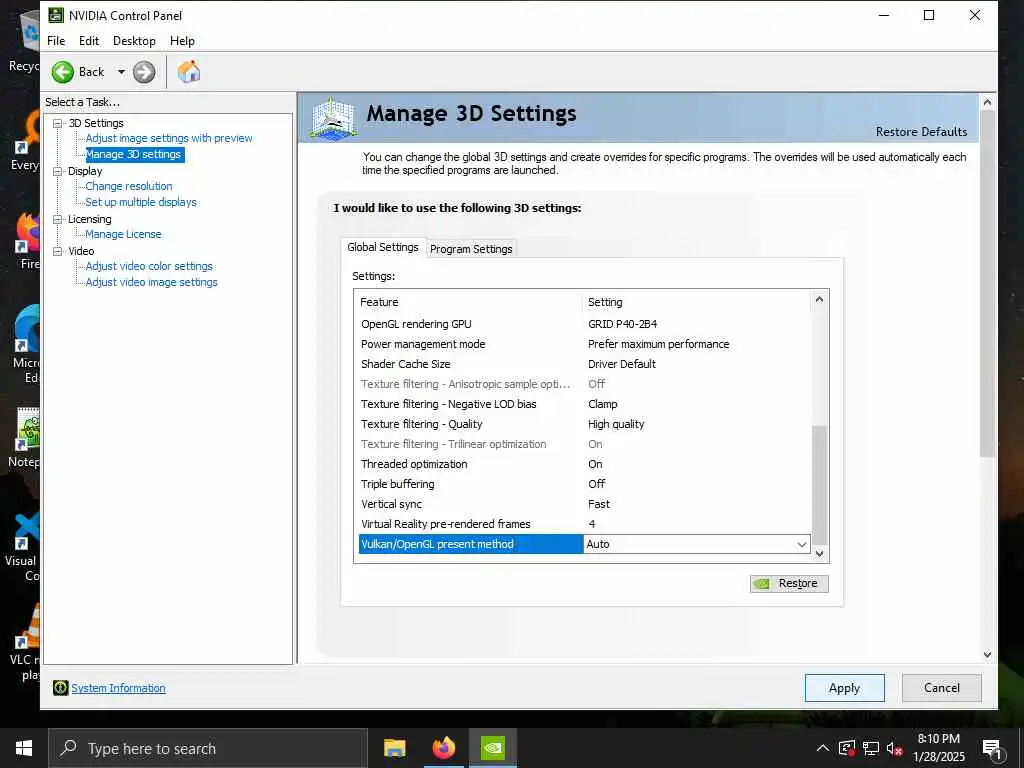Select Virtual Reality pre-rendered frames row

(x=584, y=524)
